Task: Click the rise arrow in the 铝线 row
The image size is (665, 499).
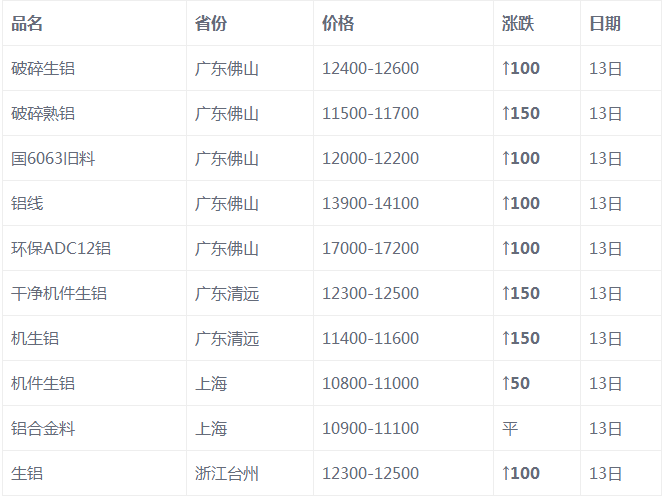Action: 506,204
